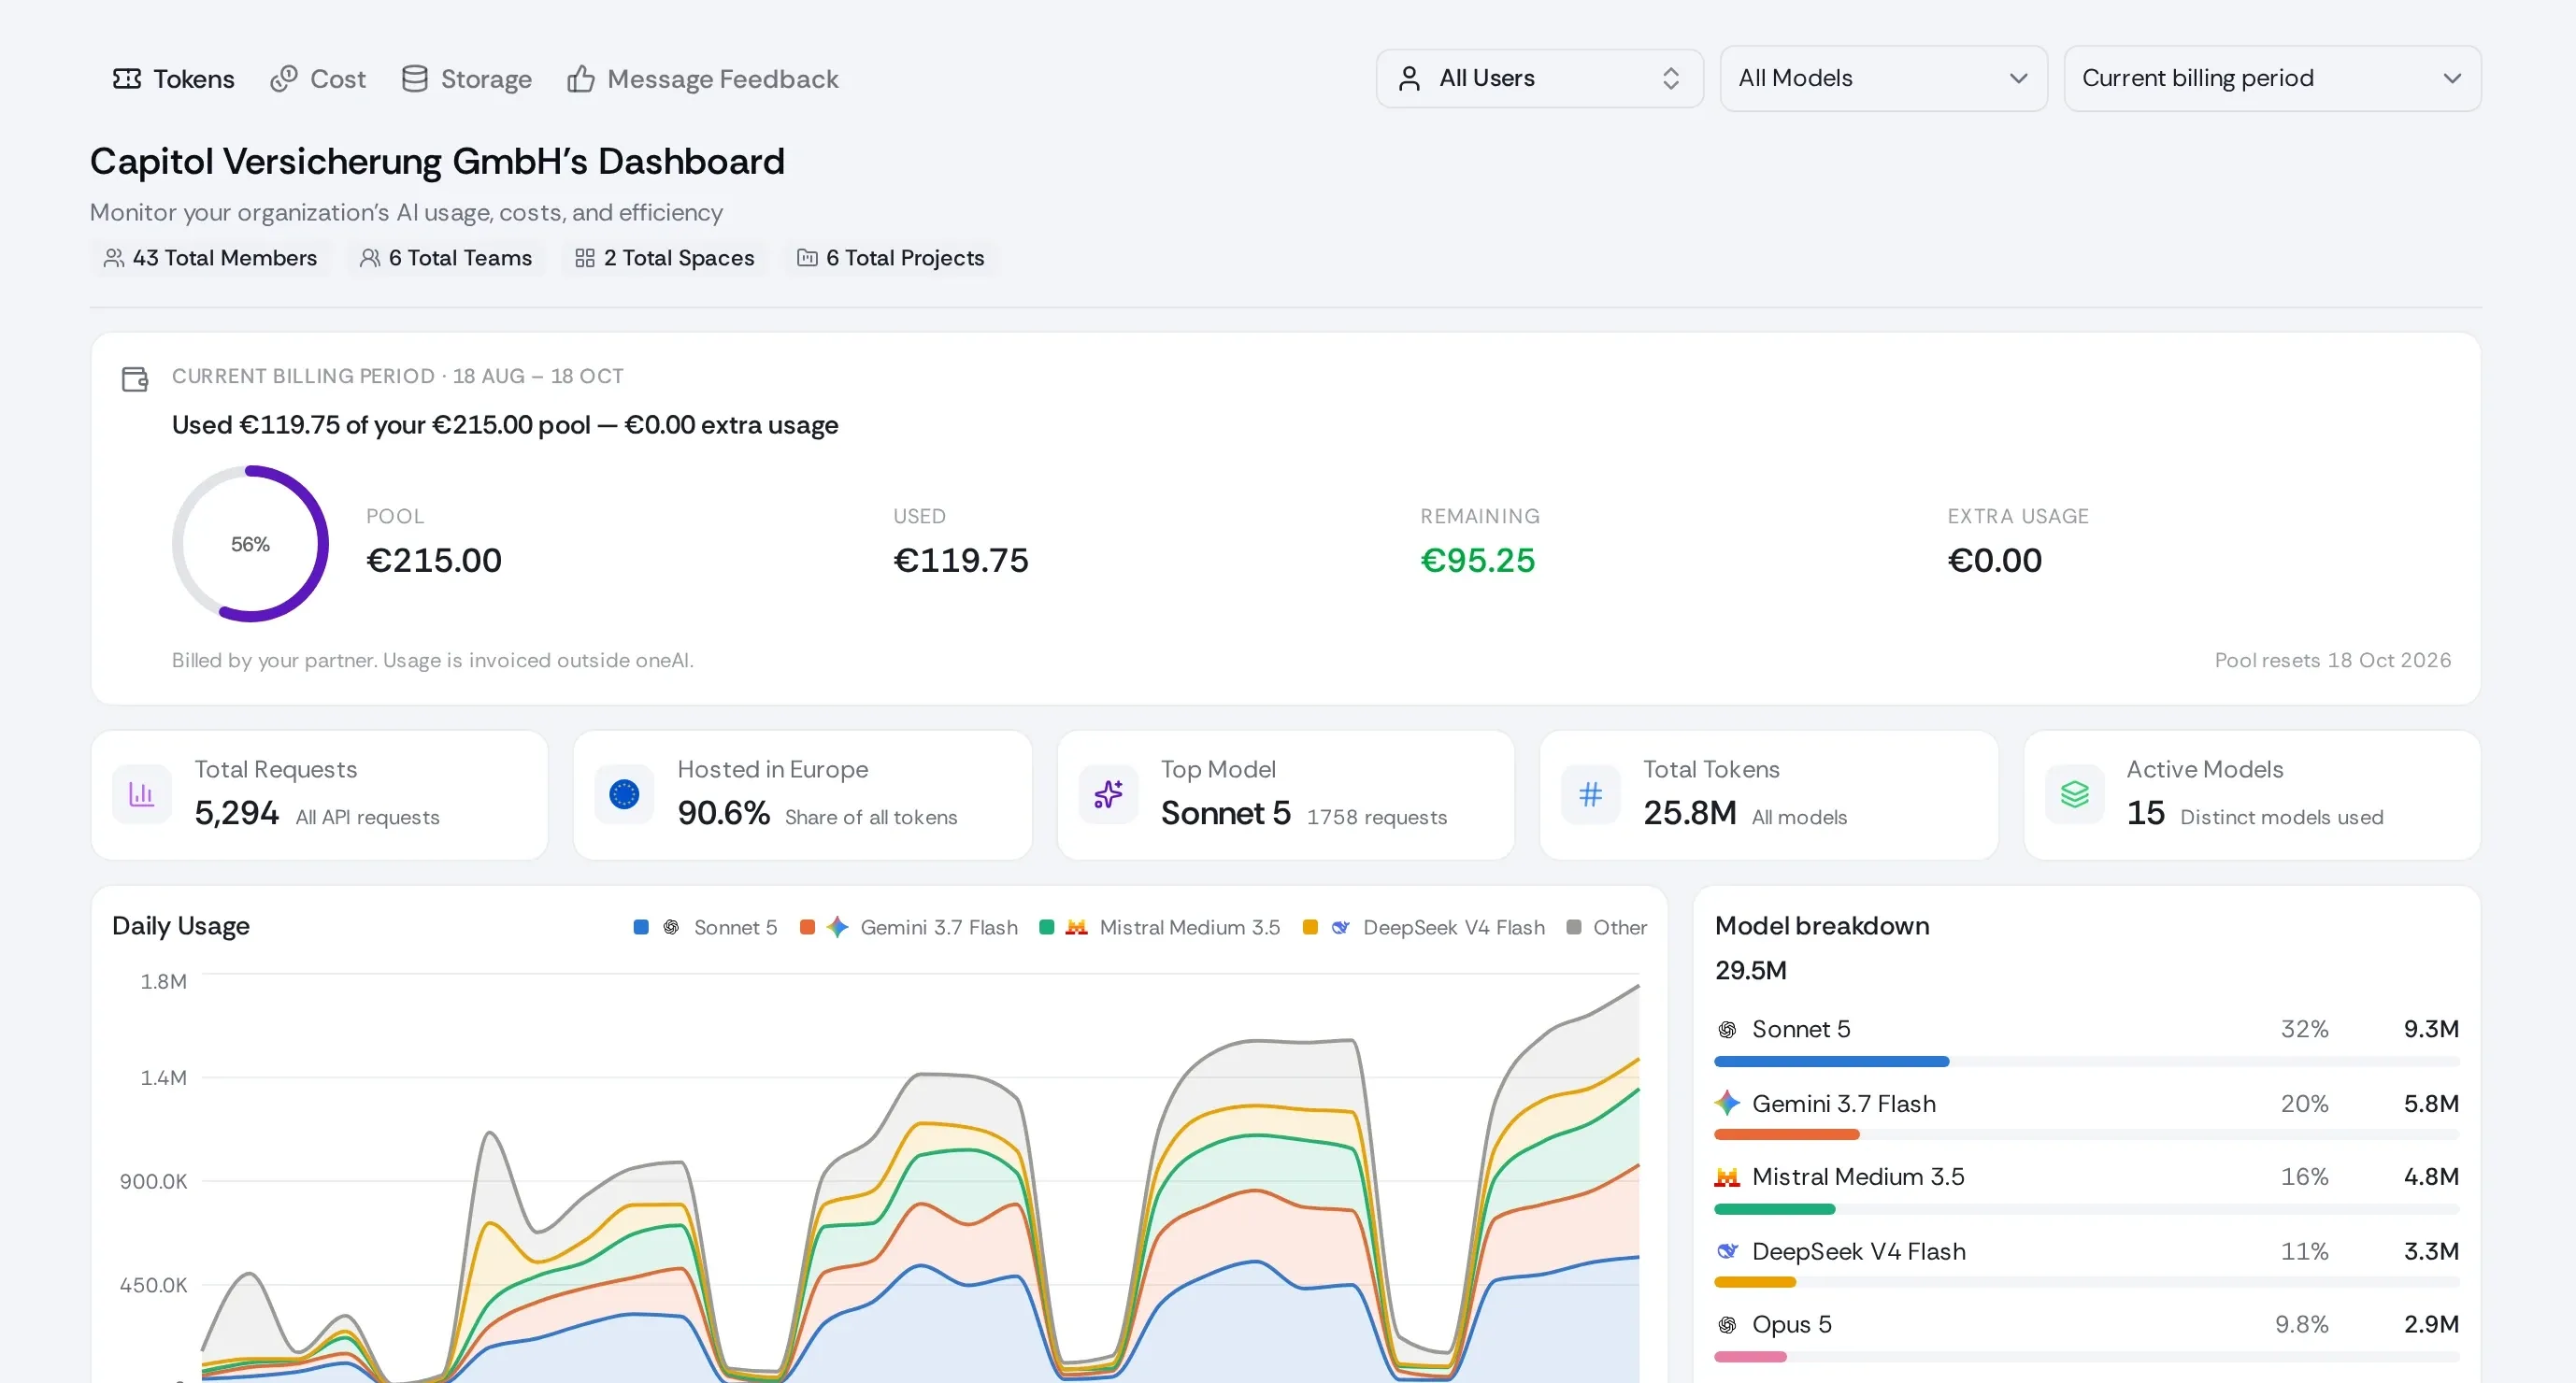
Task: Open the Message Feedback tab
Action: pyautogui.click(x=703, y=79)
